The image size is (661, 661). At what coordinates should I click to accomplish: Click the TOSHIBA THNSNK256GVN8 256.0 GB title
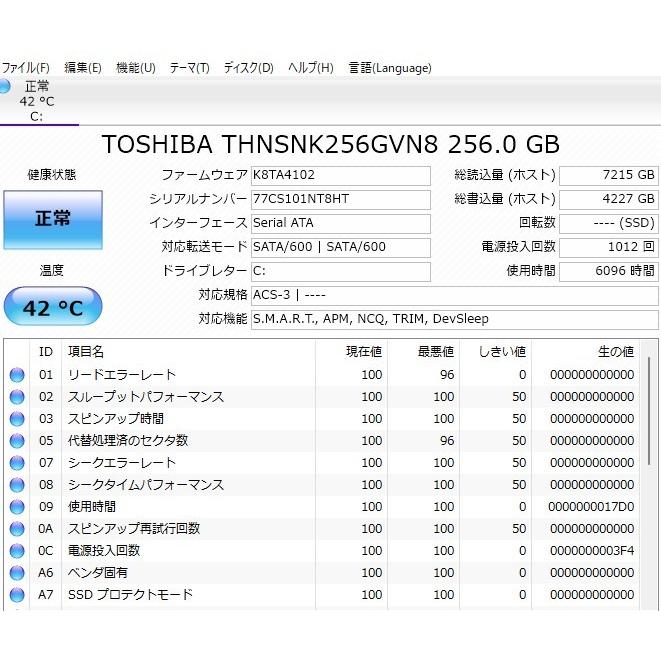tap(330, 144)
